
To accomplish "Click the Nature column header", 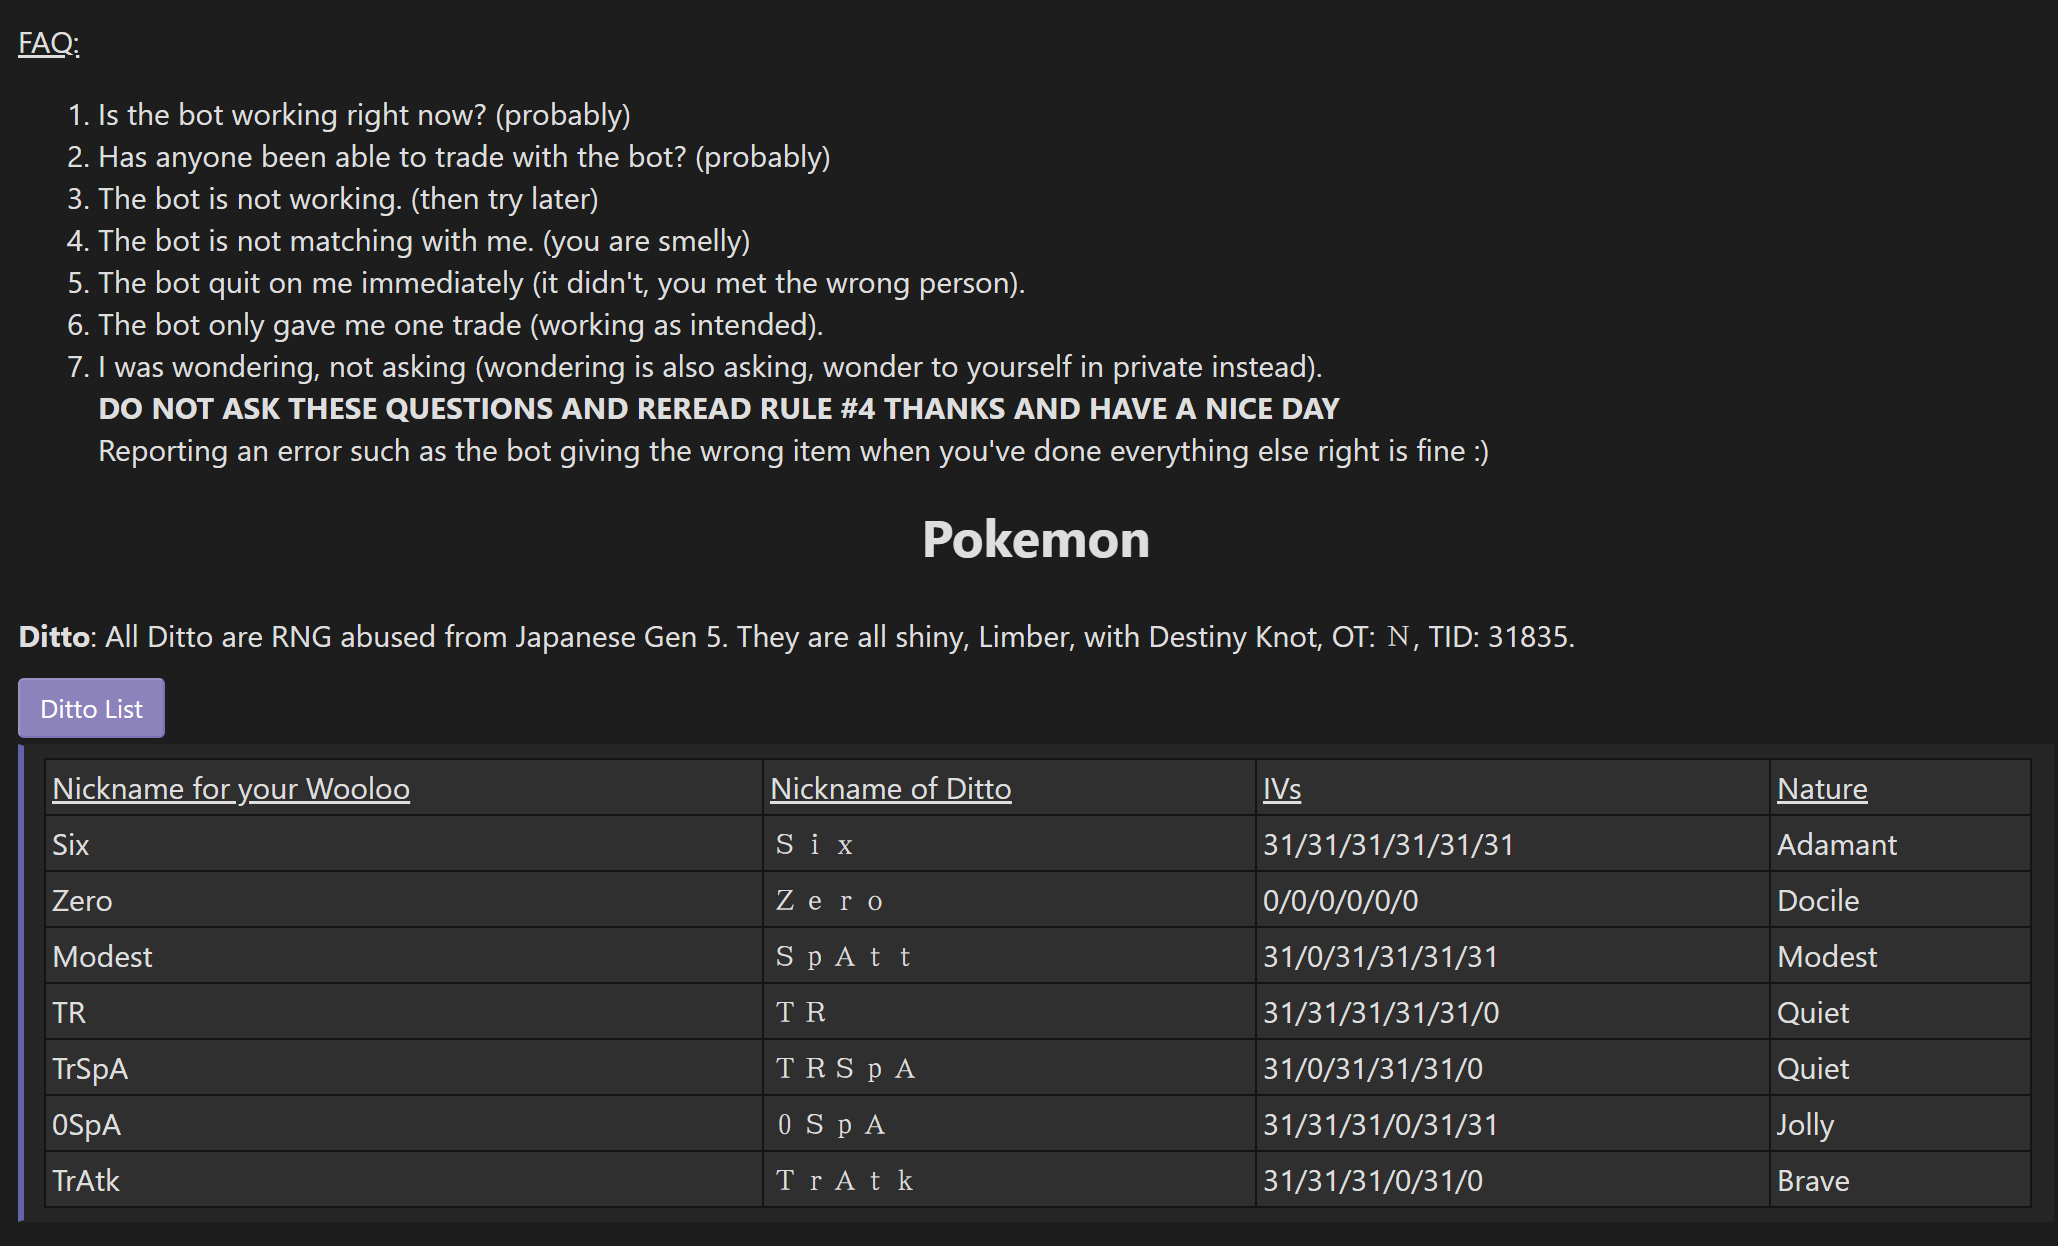I will pos(1822,788).
